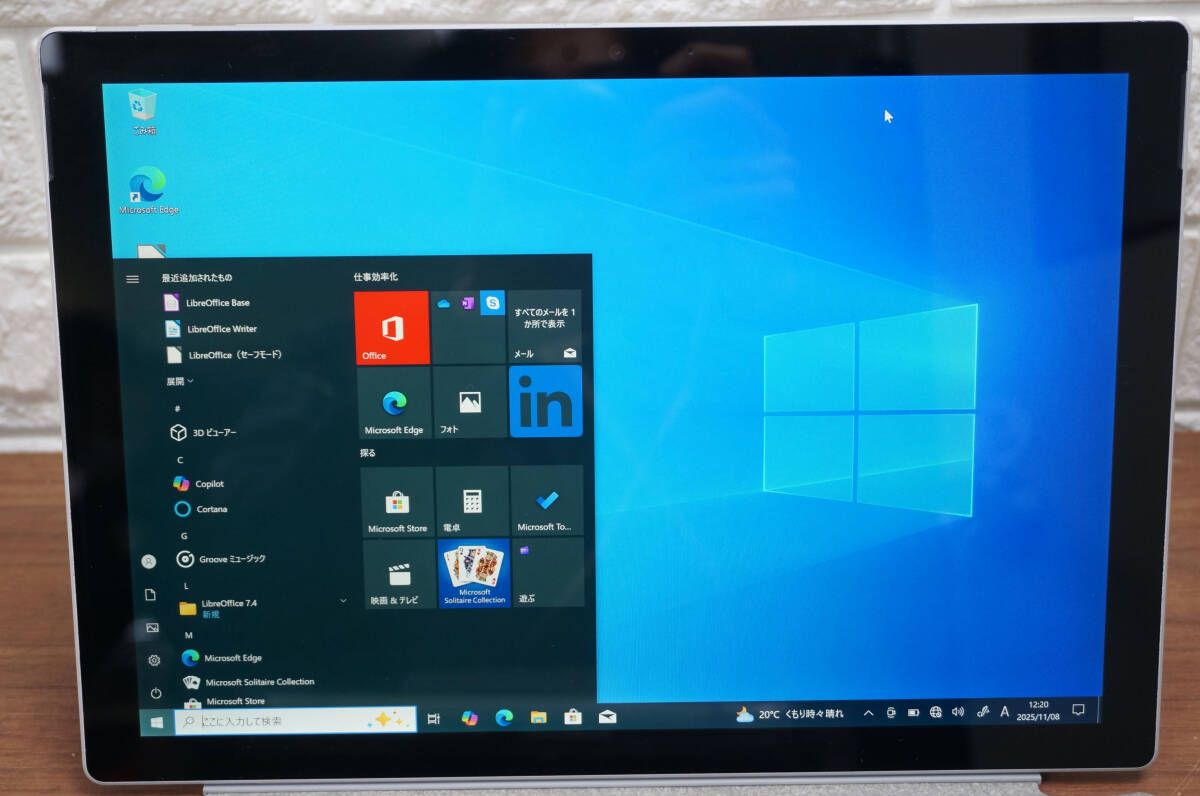The height and width of the screenshot is (796, 1200).
Task: Open the メール tile
Action: [x=545, y=326]
